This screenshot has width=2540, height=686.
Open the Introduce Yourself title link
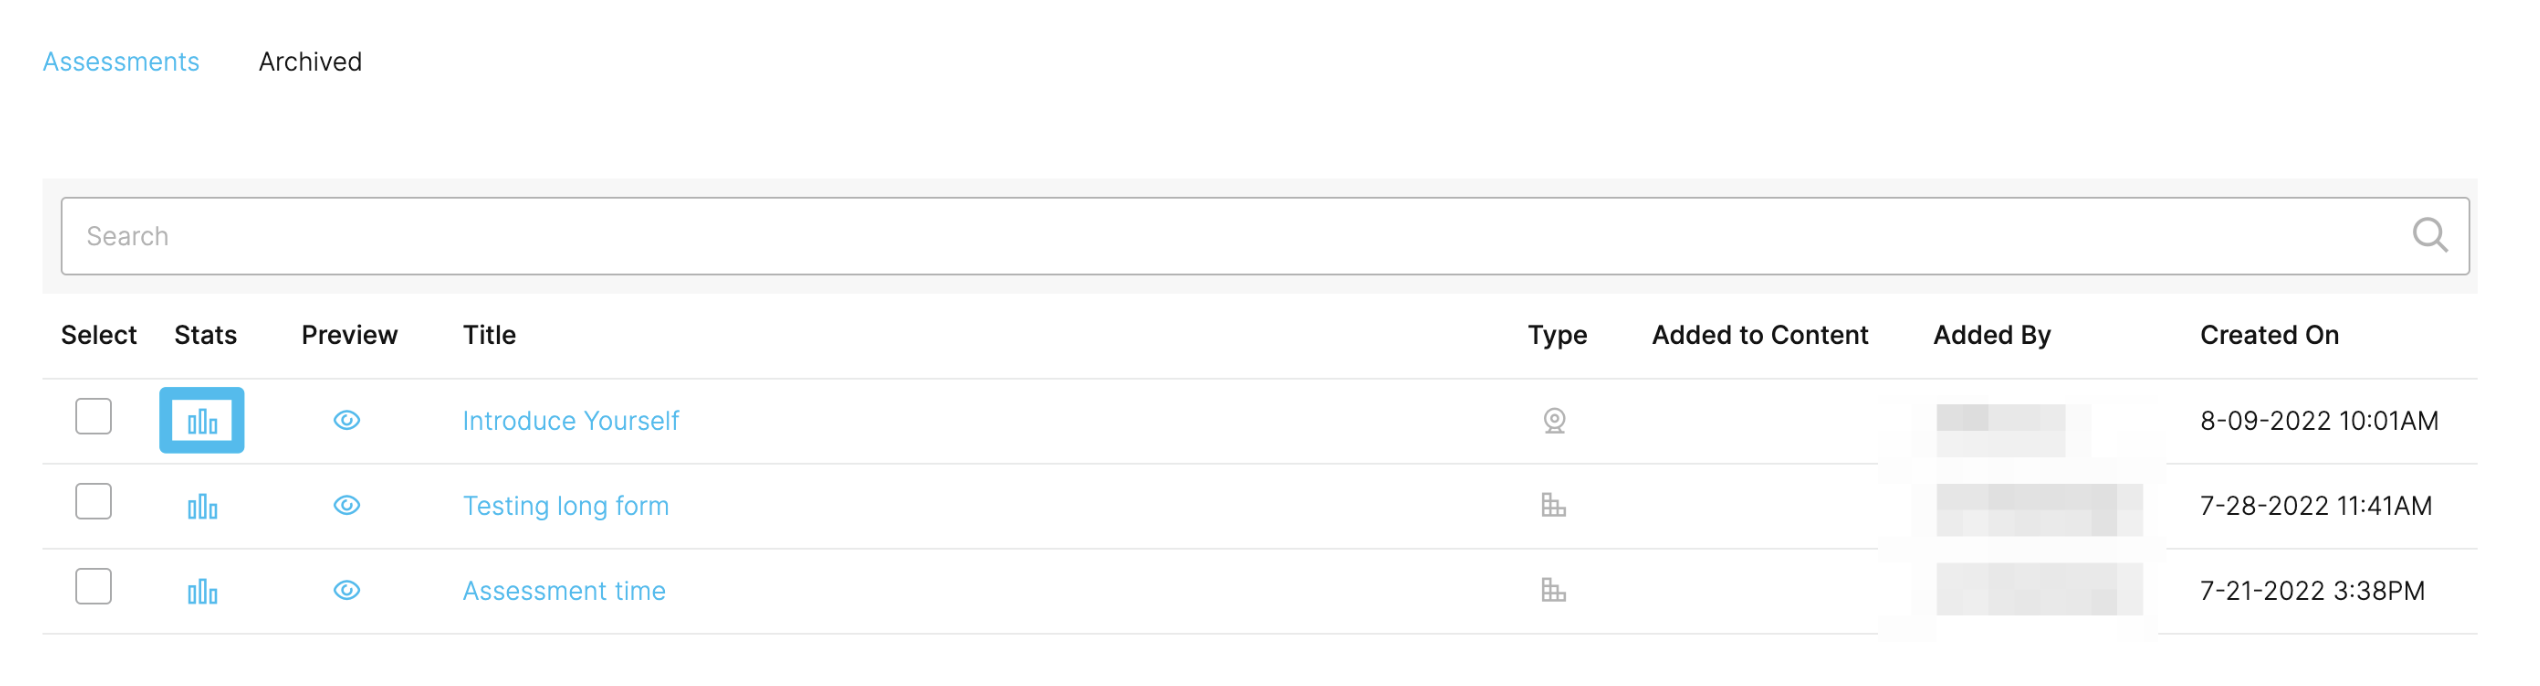(x=571, y=421)
